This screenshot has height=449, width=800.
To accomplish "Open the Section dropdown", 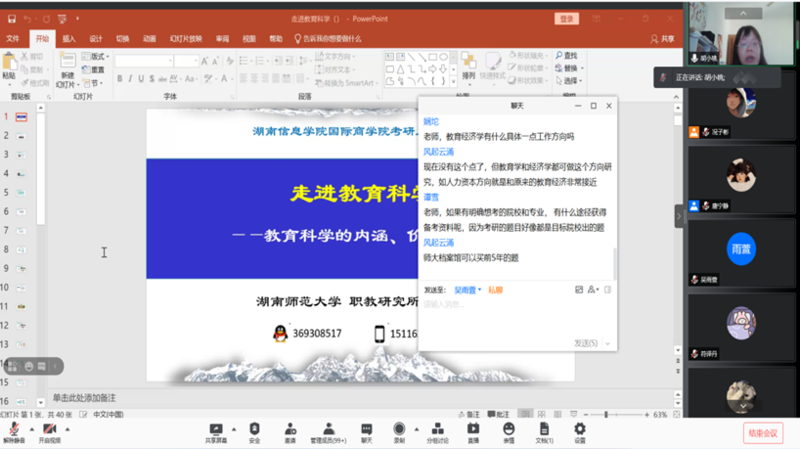I will tap(93, 83).
